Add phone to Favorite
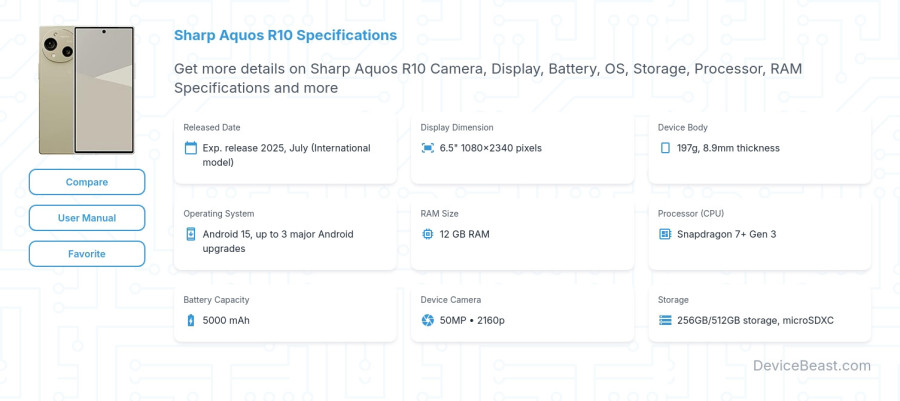Screen dimensions: 900x401 coord(87,254)
